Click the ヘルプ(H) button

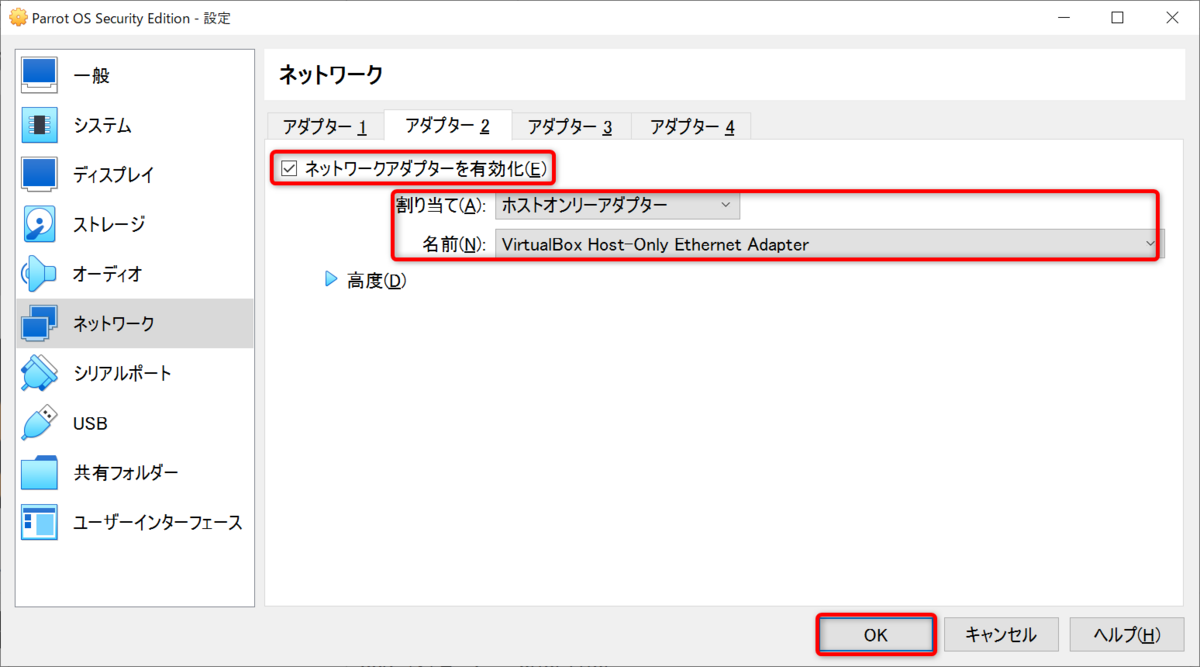click(x=1126, y=634)
